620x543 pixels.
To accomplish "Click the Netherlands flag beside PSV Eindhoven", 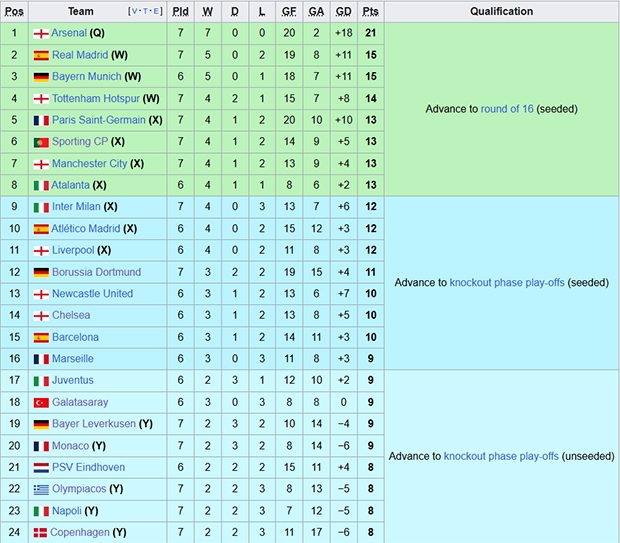I will (41, 467).
